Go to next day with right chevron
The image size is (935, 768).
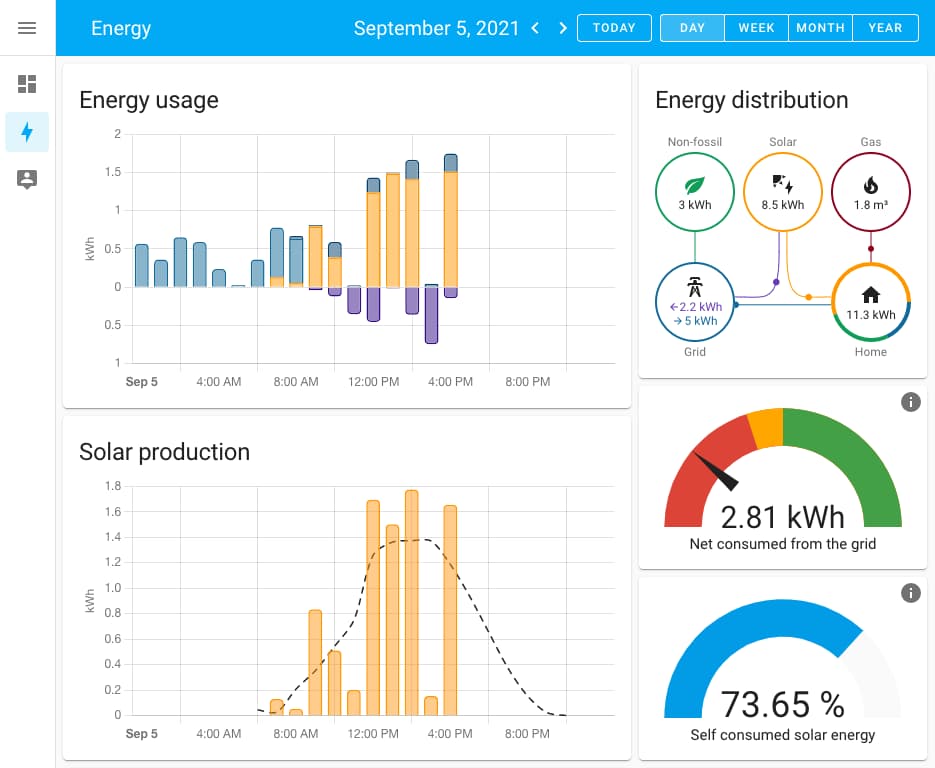(x=563, y=28)
